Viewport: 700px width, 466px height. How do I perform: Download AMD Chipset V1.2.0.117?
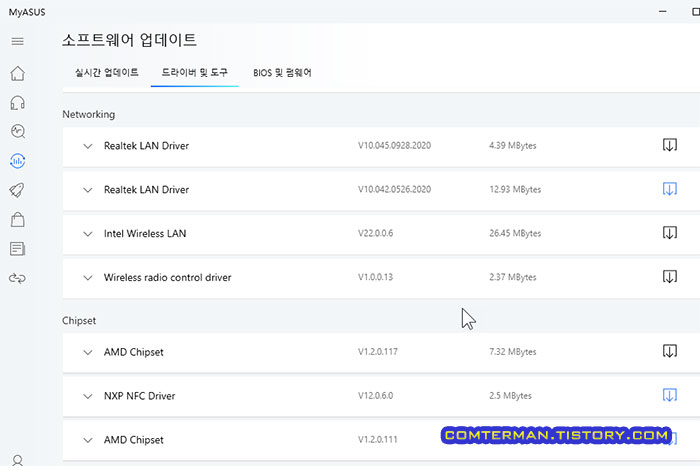coord(670,351)
